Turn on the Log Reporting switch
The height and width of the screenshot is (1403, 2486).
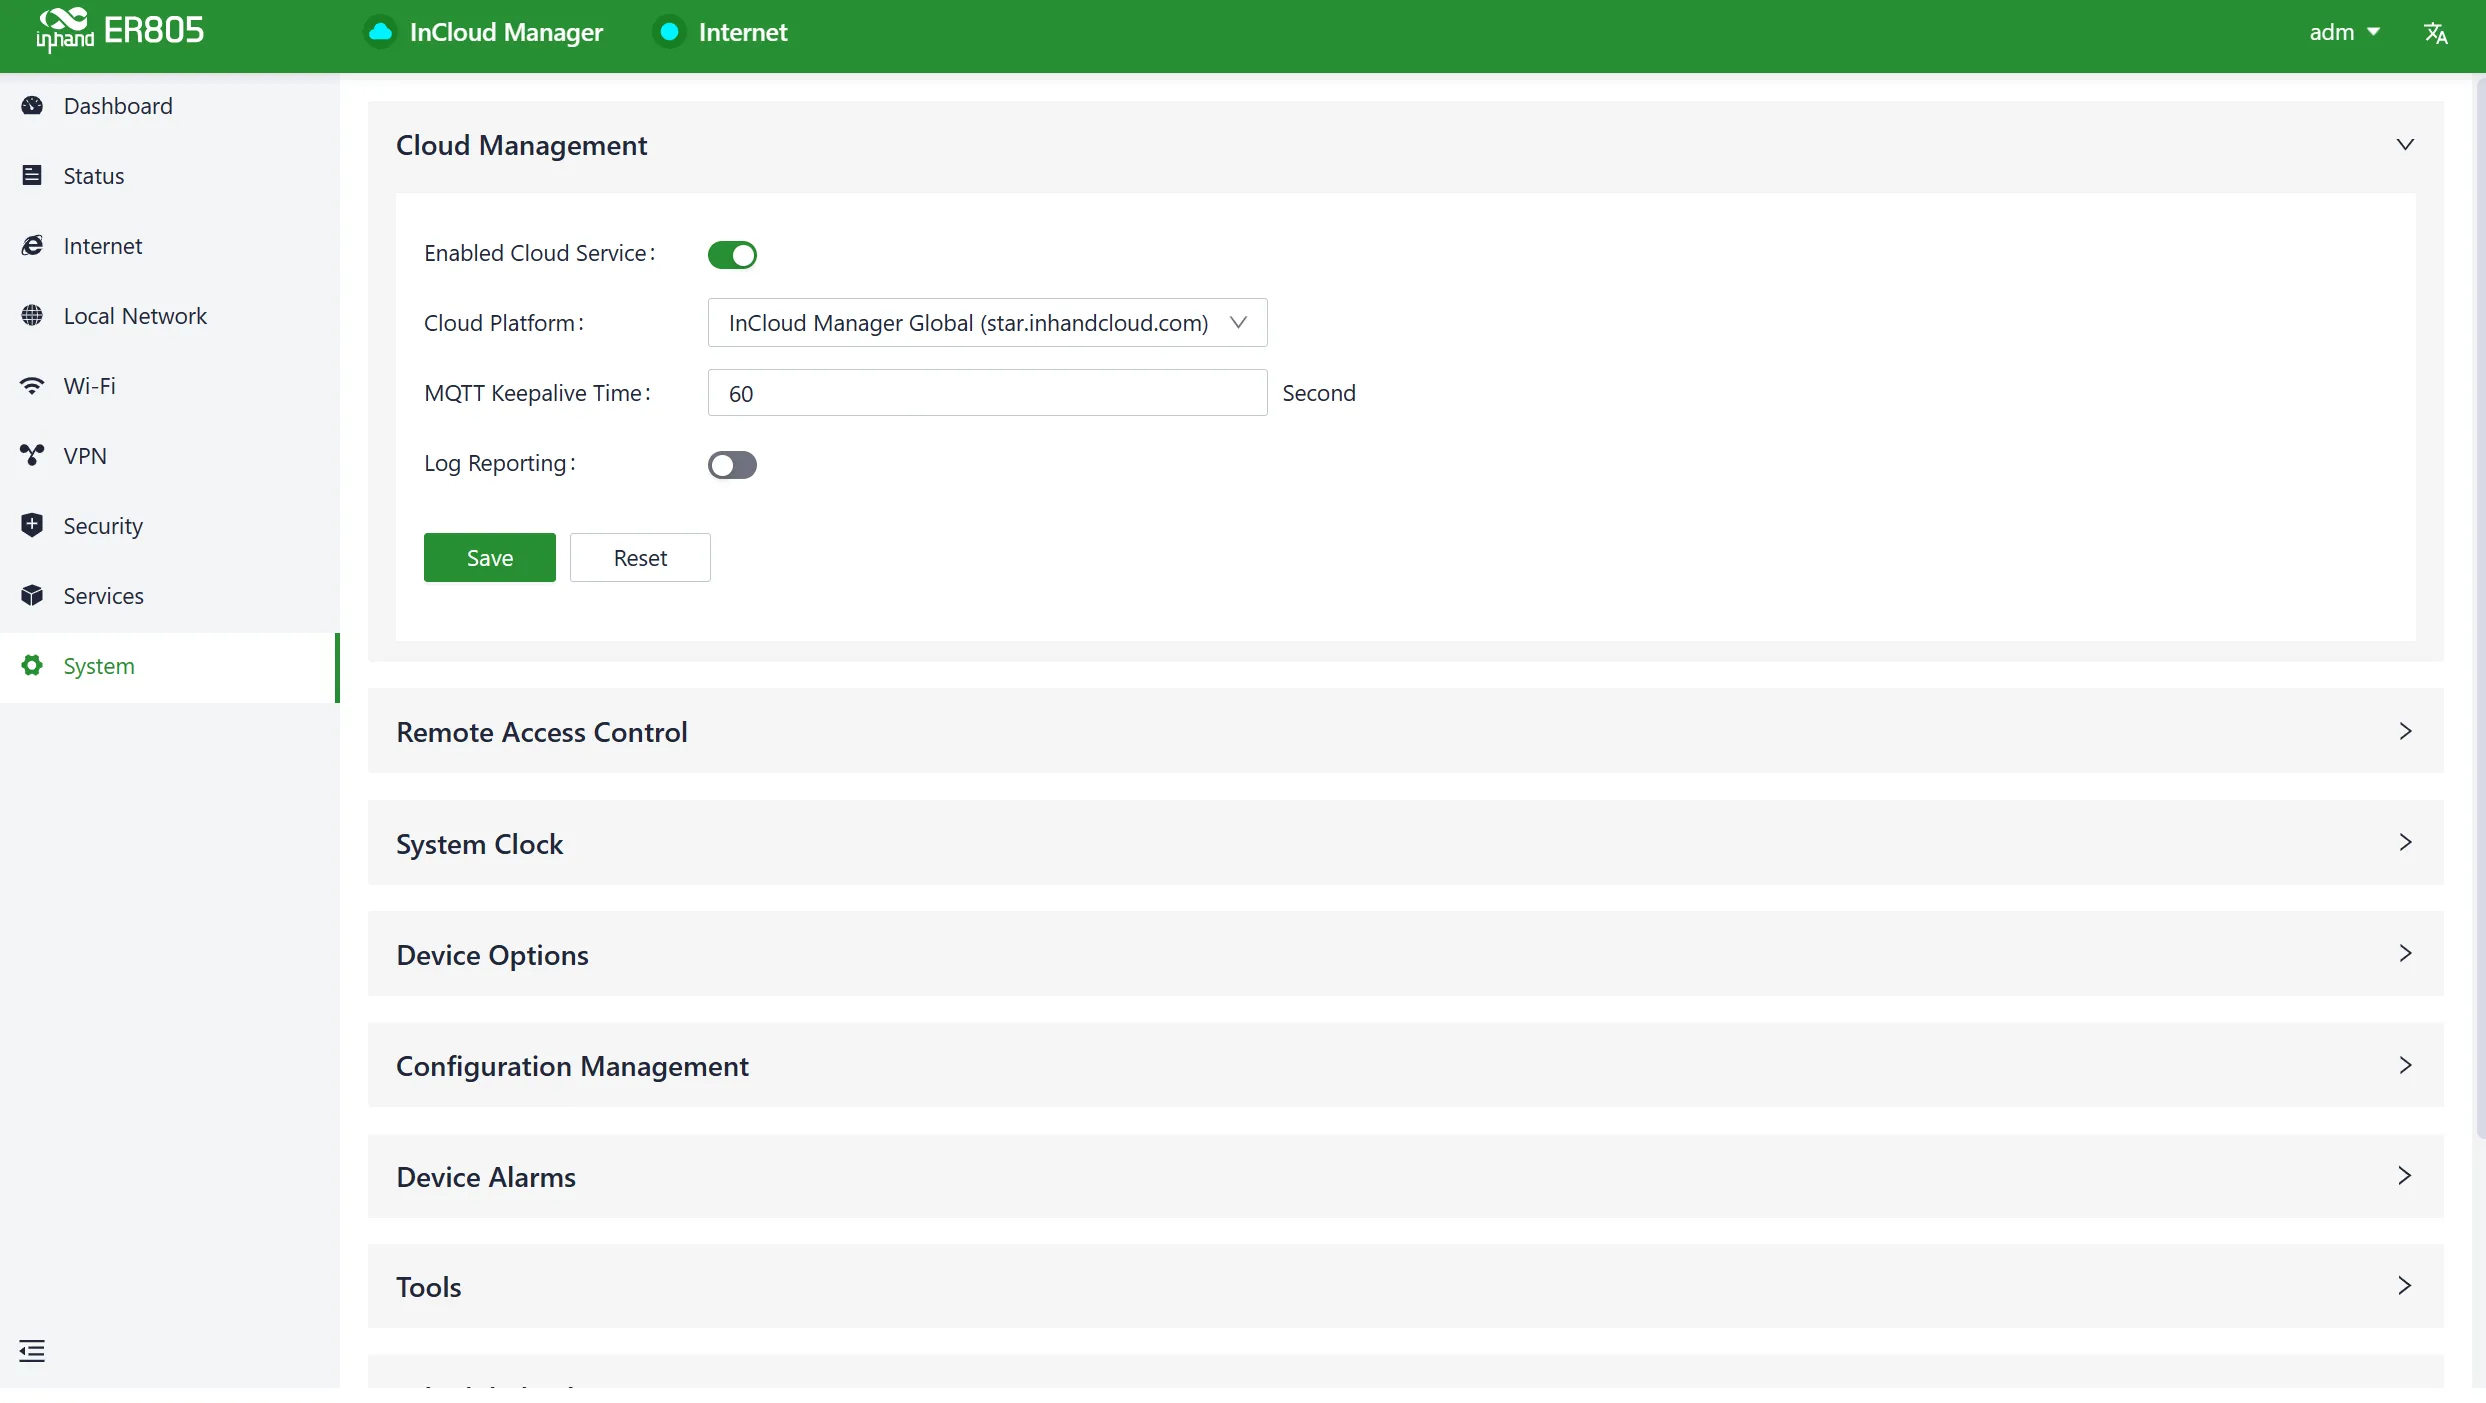pyautogui.click(x=732, y=465)
